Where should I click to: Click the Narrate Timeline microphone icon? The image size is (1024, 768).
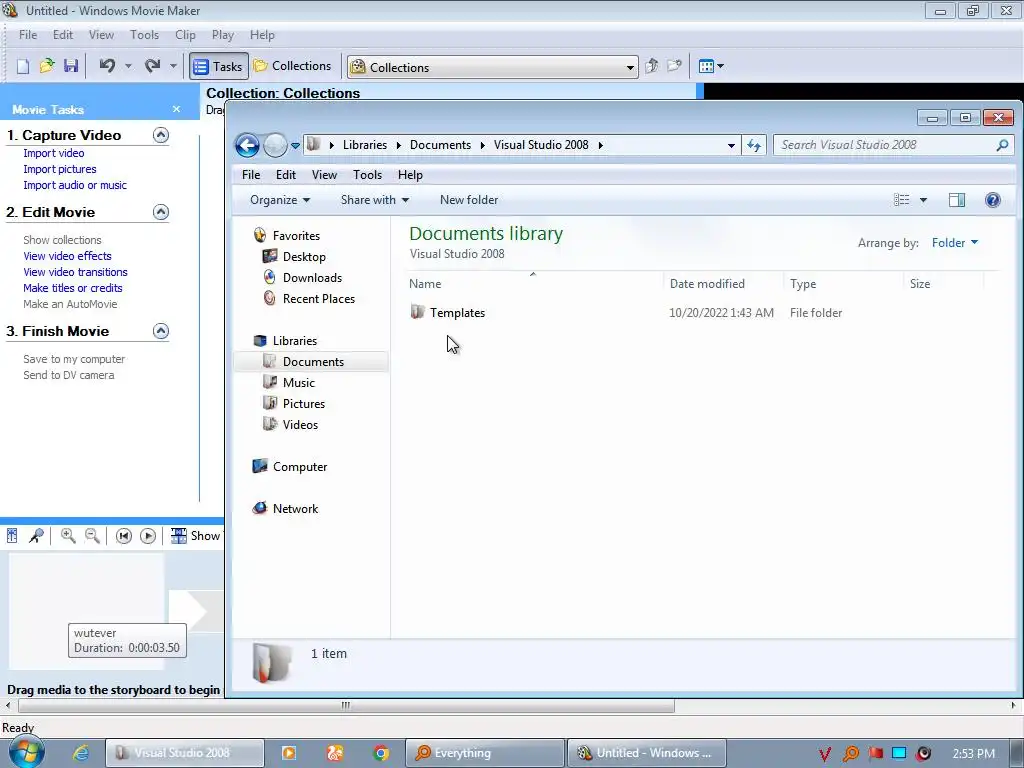coord(36,536)
